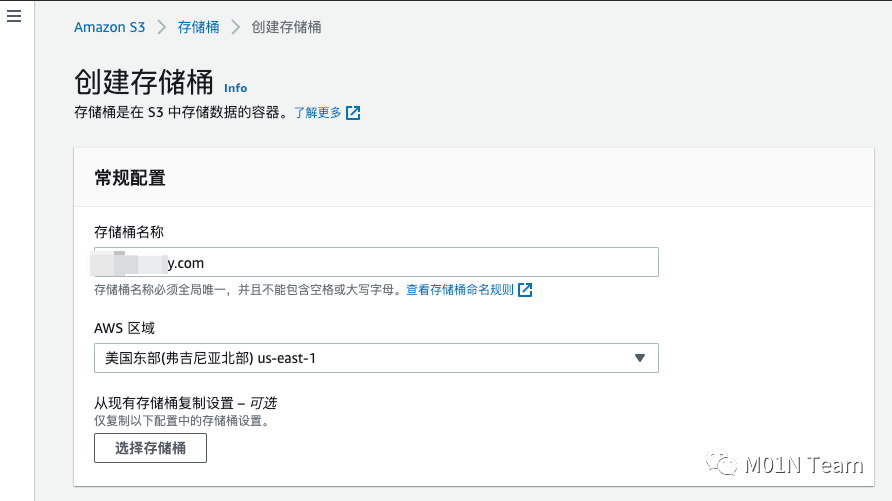Open the 存储桶 breadcrumb link
Screen dimensions: 892x501
tap(198, 27)
